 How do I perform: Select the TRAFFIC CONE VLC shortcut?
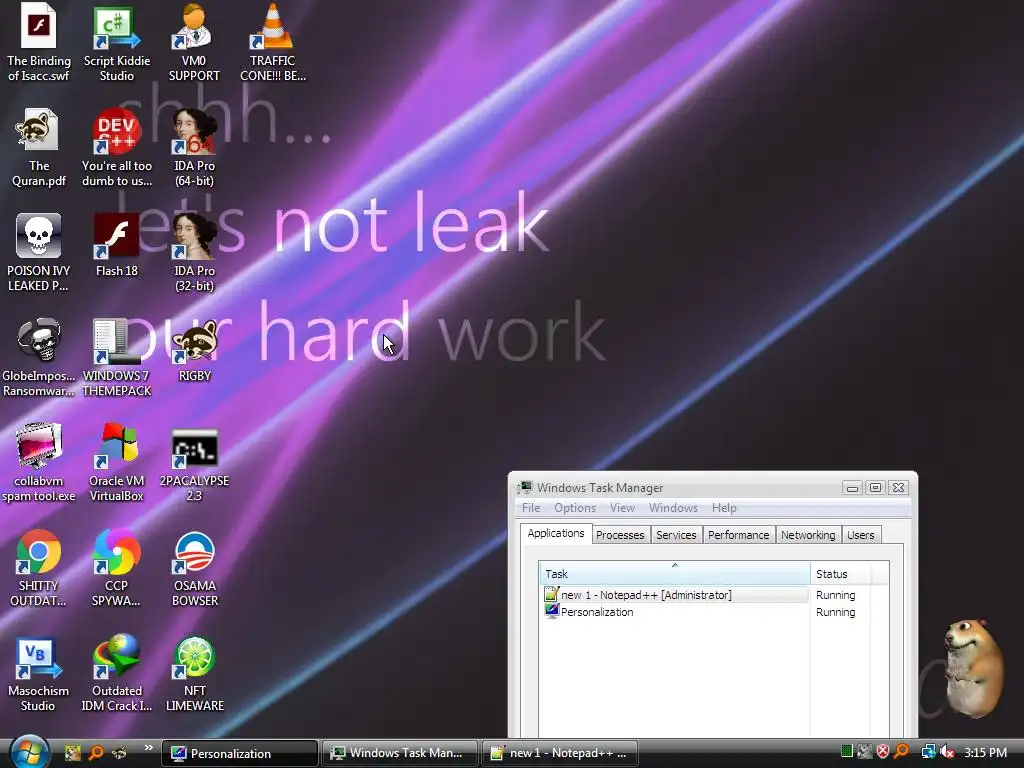(x=272, y=42)
